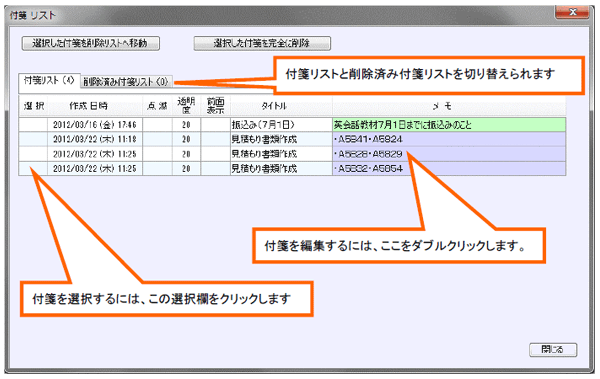Viewport: 600px width, 379px height.
Task: Click the 透明度 column header
Action: coord(186,106)
